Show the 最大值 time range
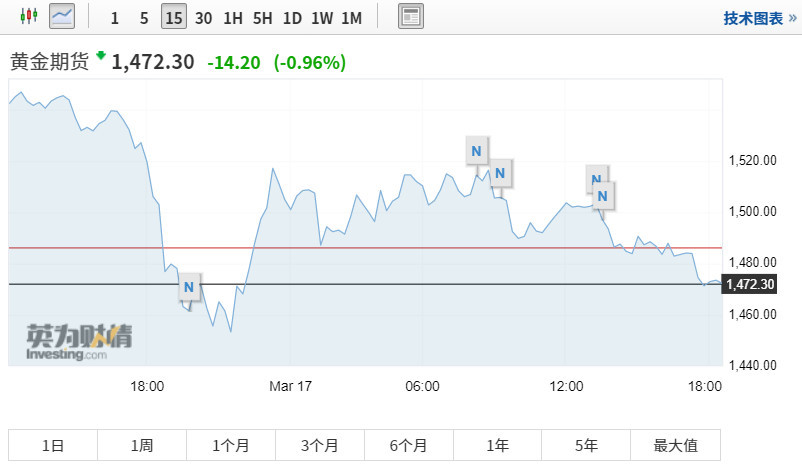Viewport: 802px width, 473px height. pyautogui.click(x=675, y=446)
